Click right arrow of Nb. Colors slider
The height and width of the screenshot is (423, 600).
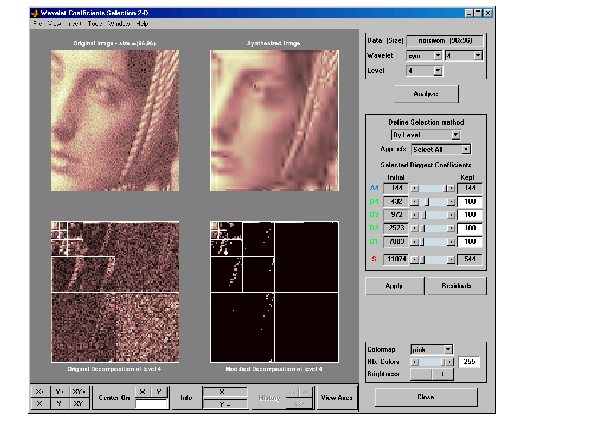pyautogui.click(x=450, y=362)
